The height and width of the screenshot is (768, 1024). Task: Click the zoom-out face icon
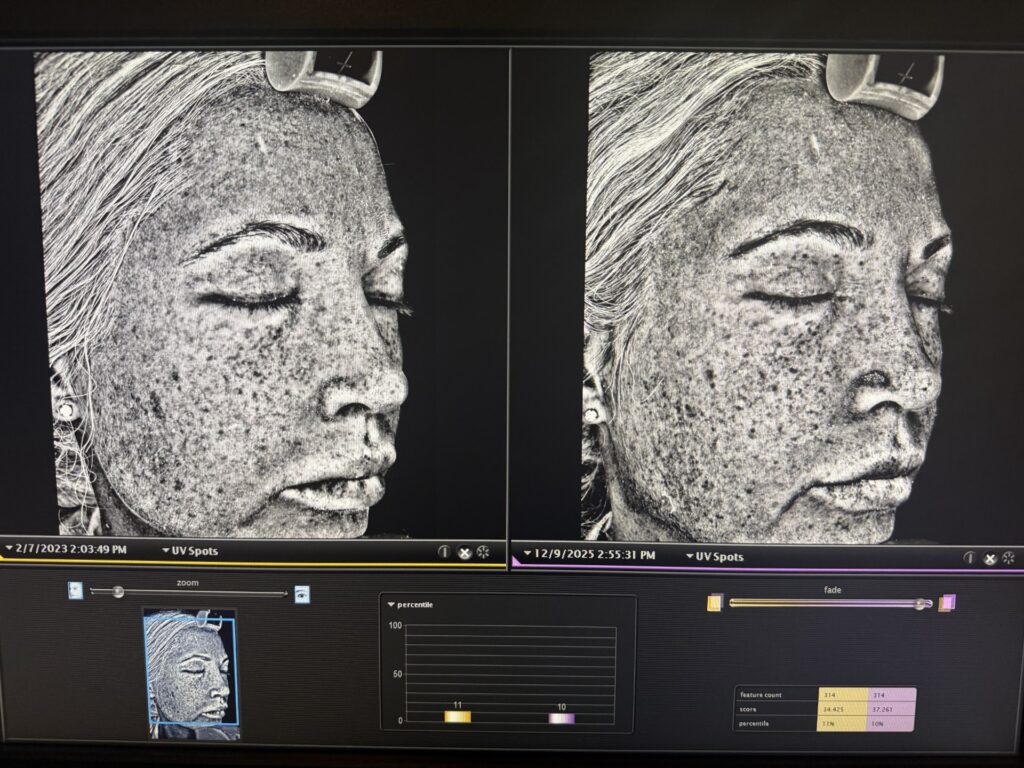pyautogui.click(x=75, y=591)
